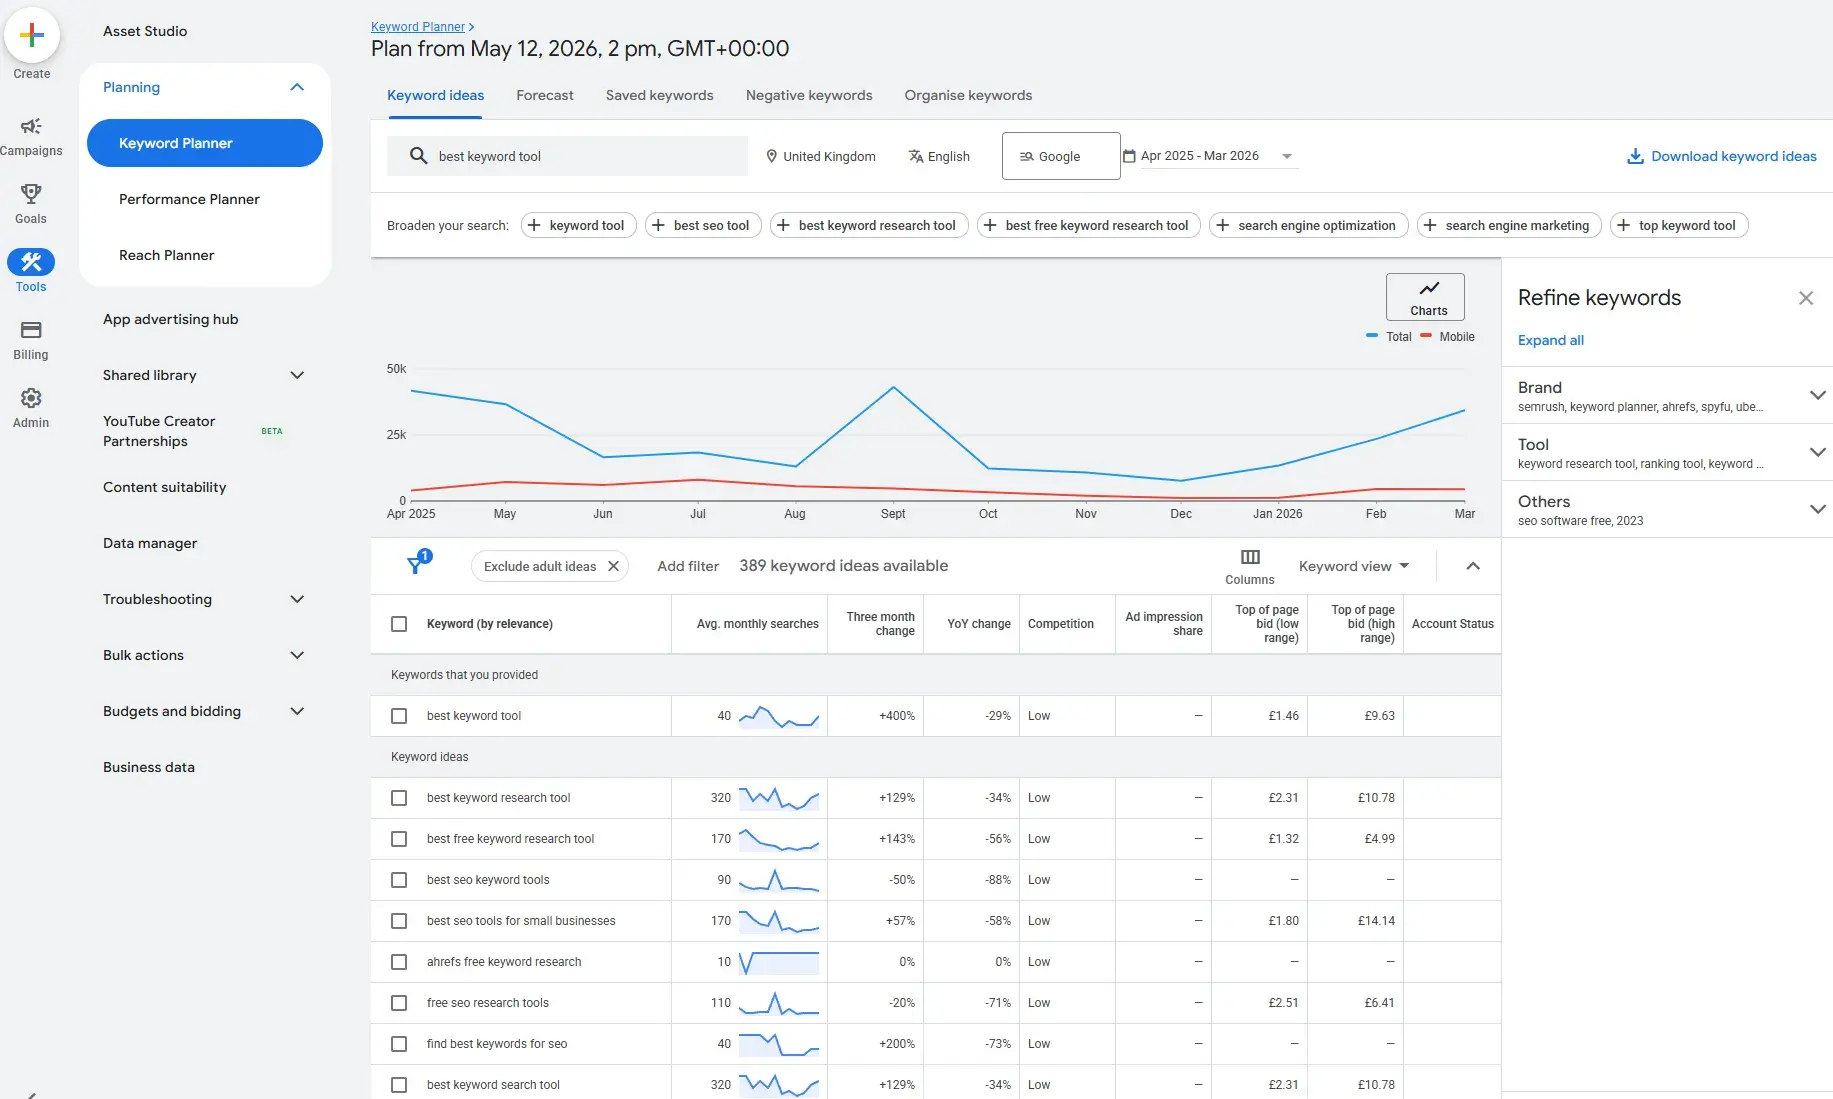Add 'best free keyword research tool' suggestion
Screen dimensions: 1833x1099
[x=1088, y=225]
